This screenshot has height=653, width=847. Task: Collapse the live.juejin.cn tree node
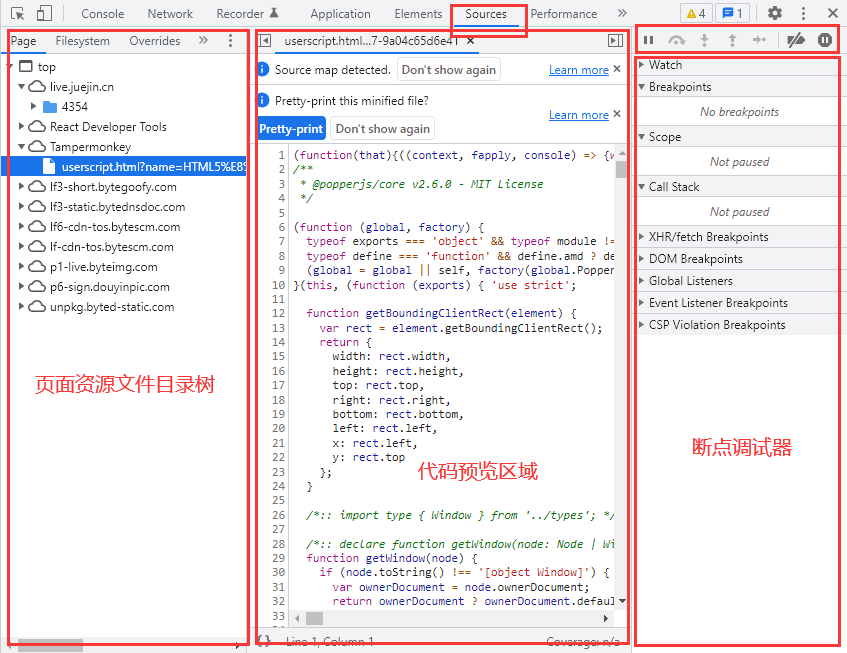tap(22, 86)
